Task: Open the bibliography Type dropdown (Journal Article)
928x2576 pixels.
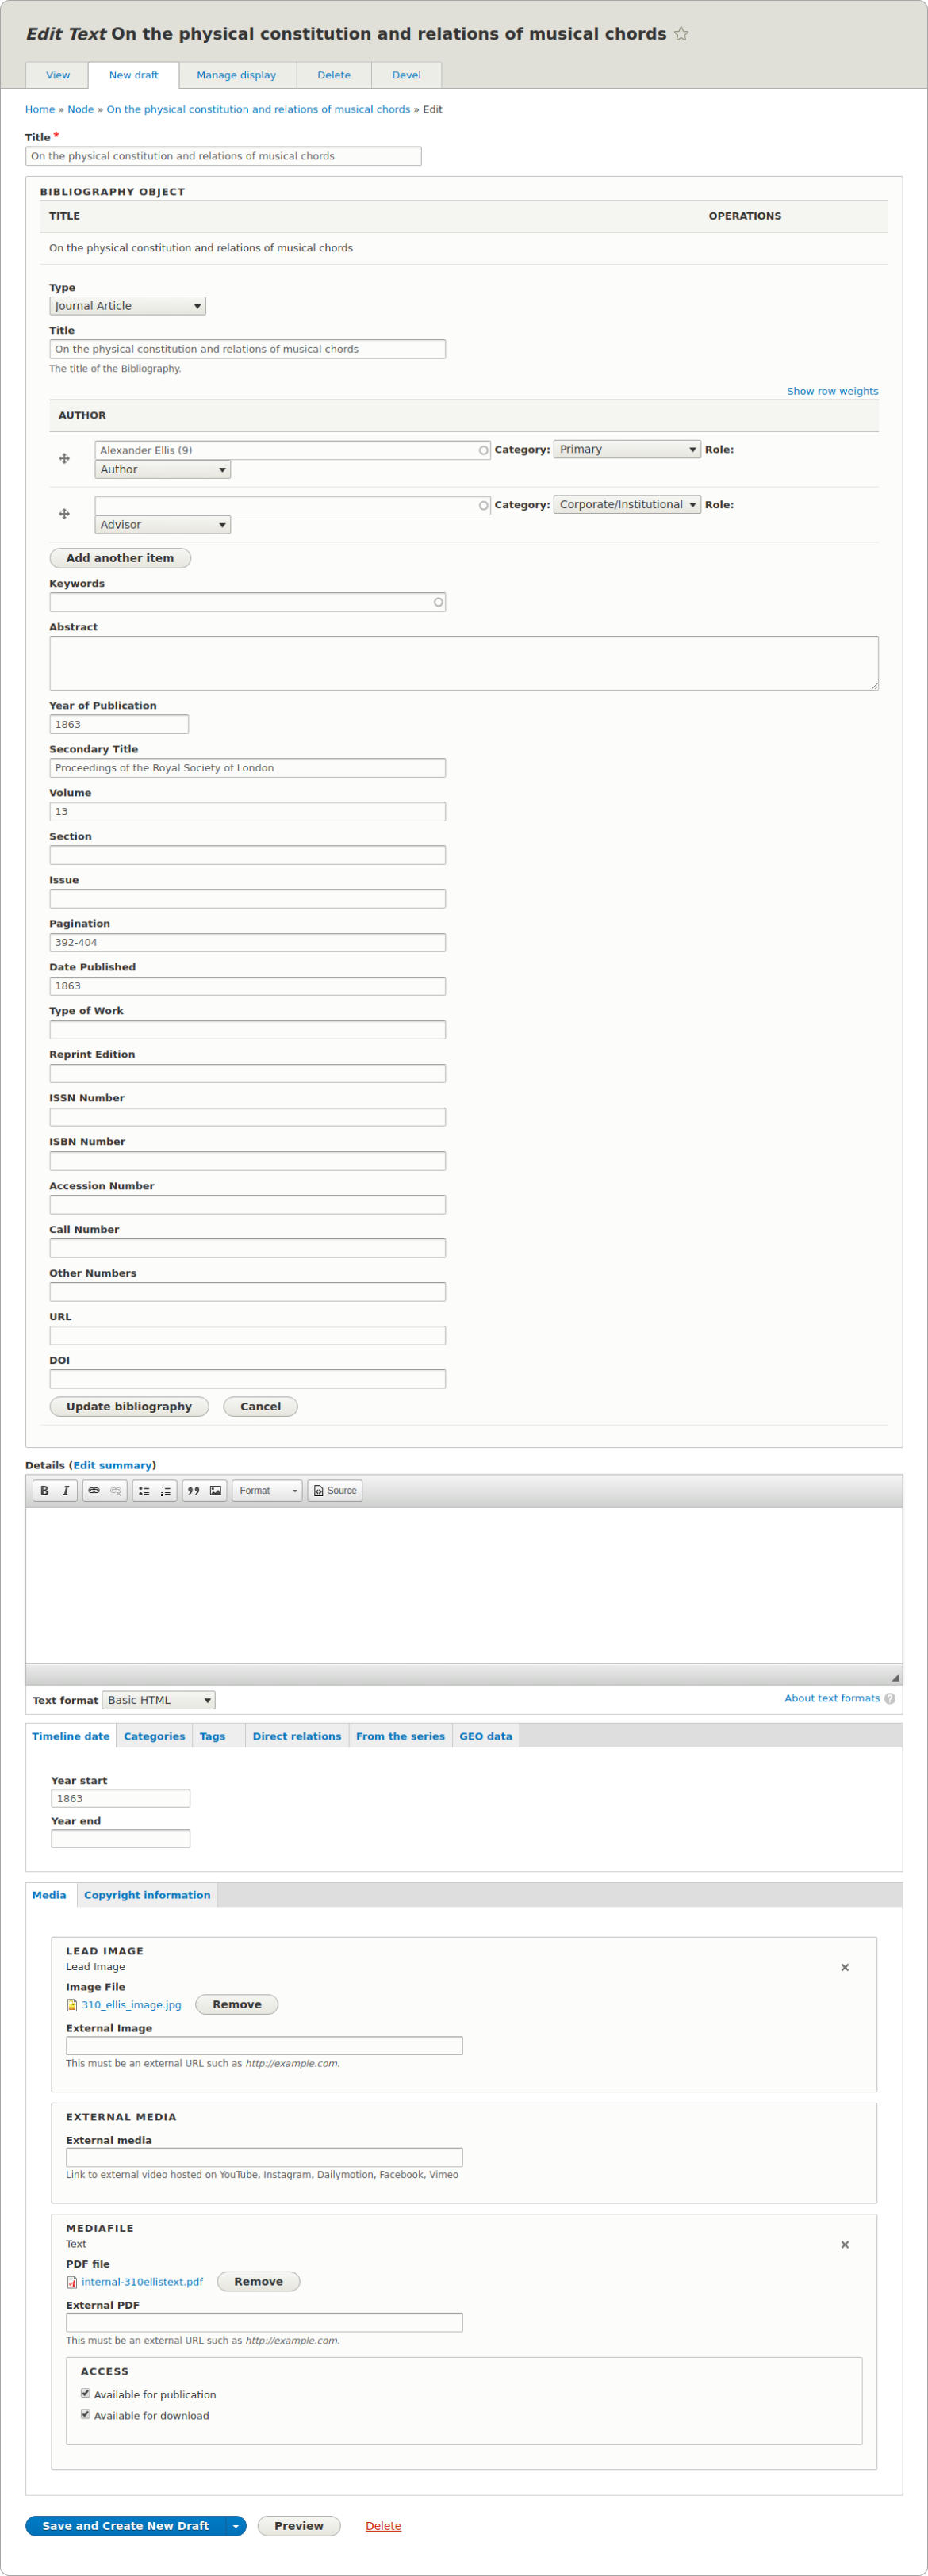Action: tap(127, 306)
